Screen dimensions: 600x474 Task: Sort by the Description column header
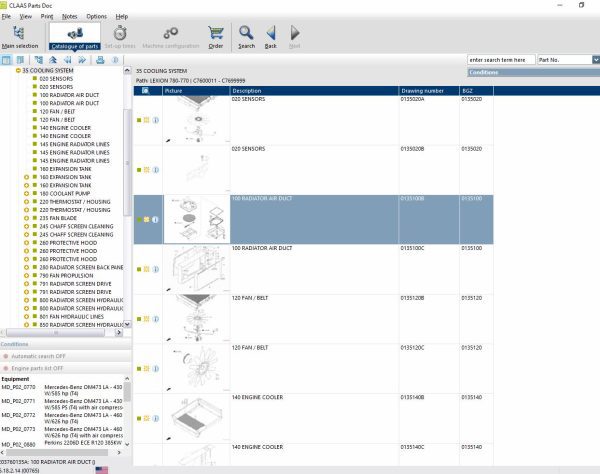[x=314, y=91]
